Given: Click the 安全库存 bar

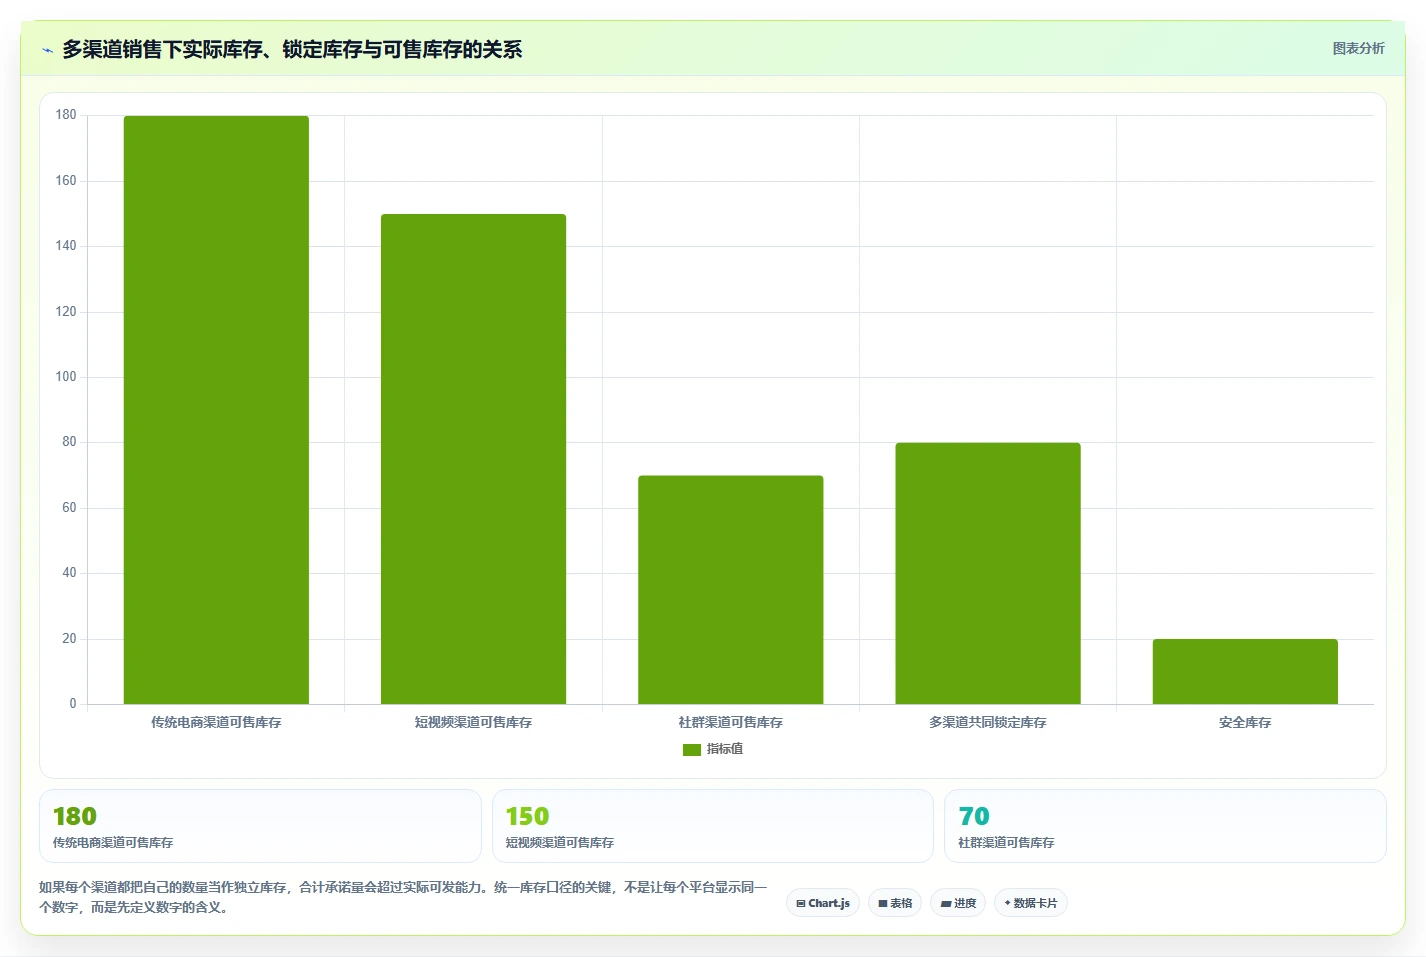Looking at the screenshot, I should pyautogui.click(x=1245, y=671).
